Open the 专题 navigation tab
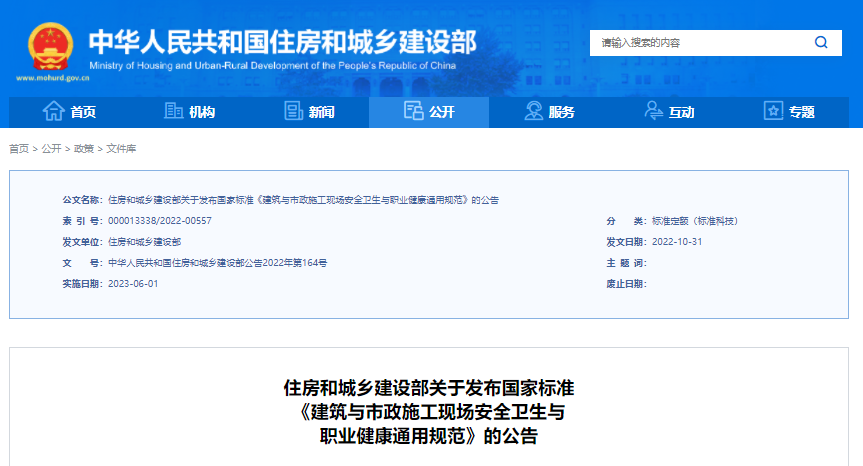The height and width of the screenshot is (466, 863). (789, 112)
